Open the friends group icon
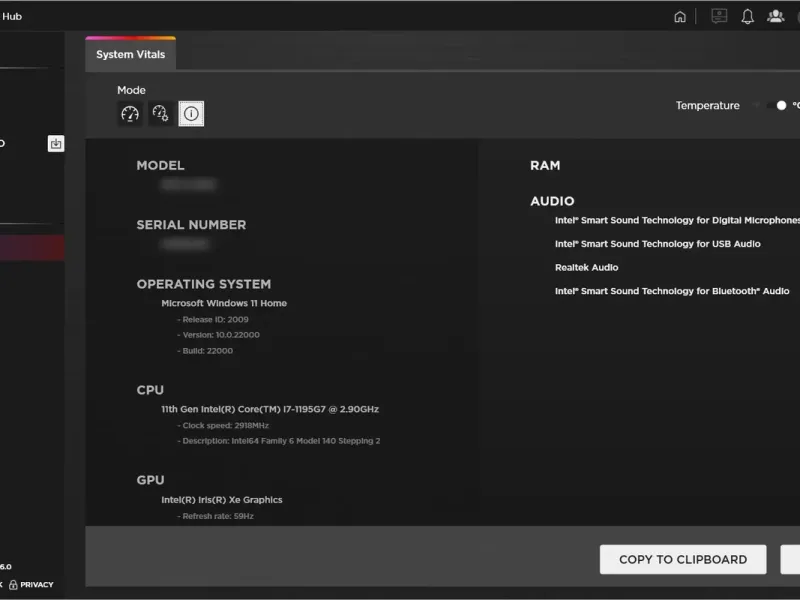This screenshot has width=800, height=600. coord(775,16)
